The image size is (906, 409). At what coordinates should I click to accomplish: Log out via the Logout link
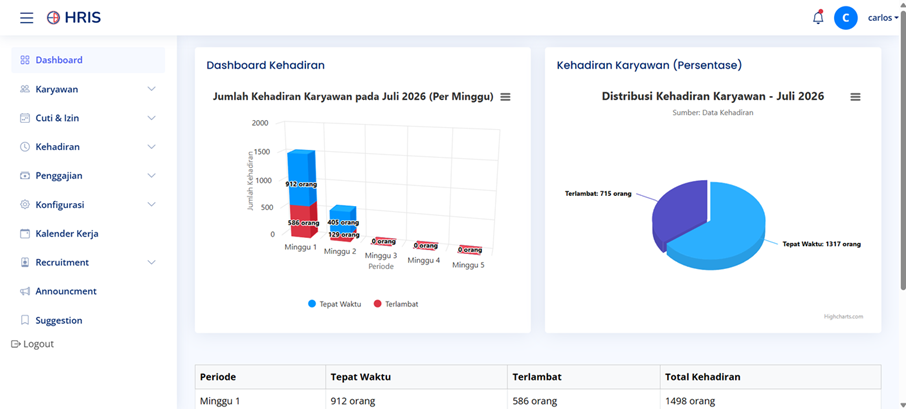(x=32, y=344)
